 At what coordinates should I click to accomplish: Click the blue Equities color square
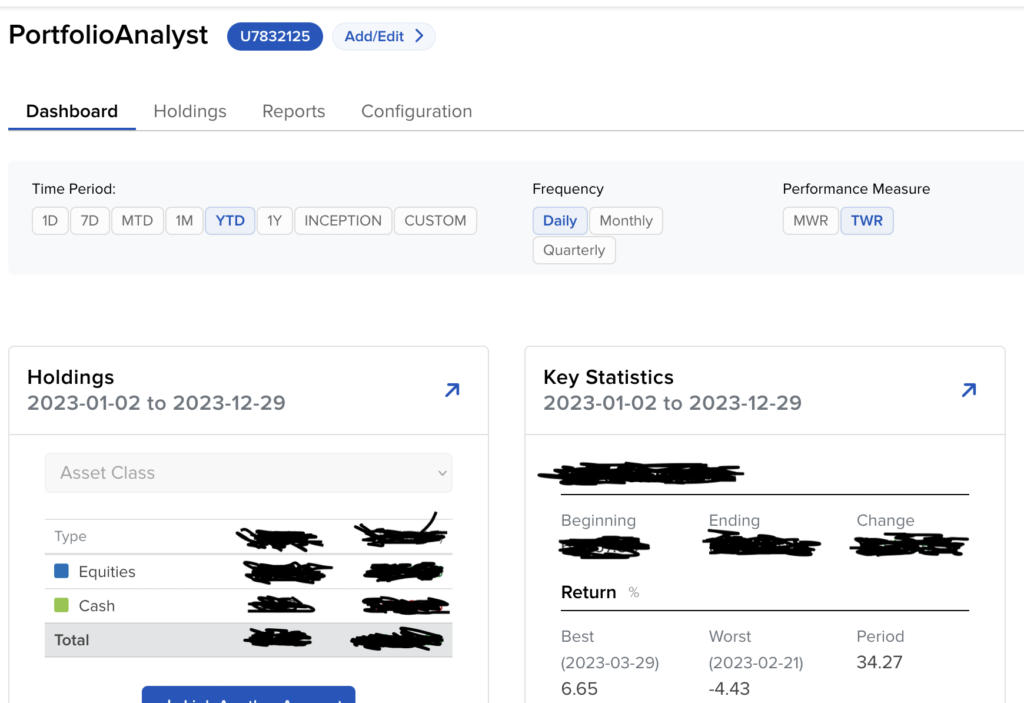pyautogui.click(x=62, y=572)
